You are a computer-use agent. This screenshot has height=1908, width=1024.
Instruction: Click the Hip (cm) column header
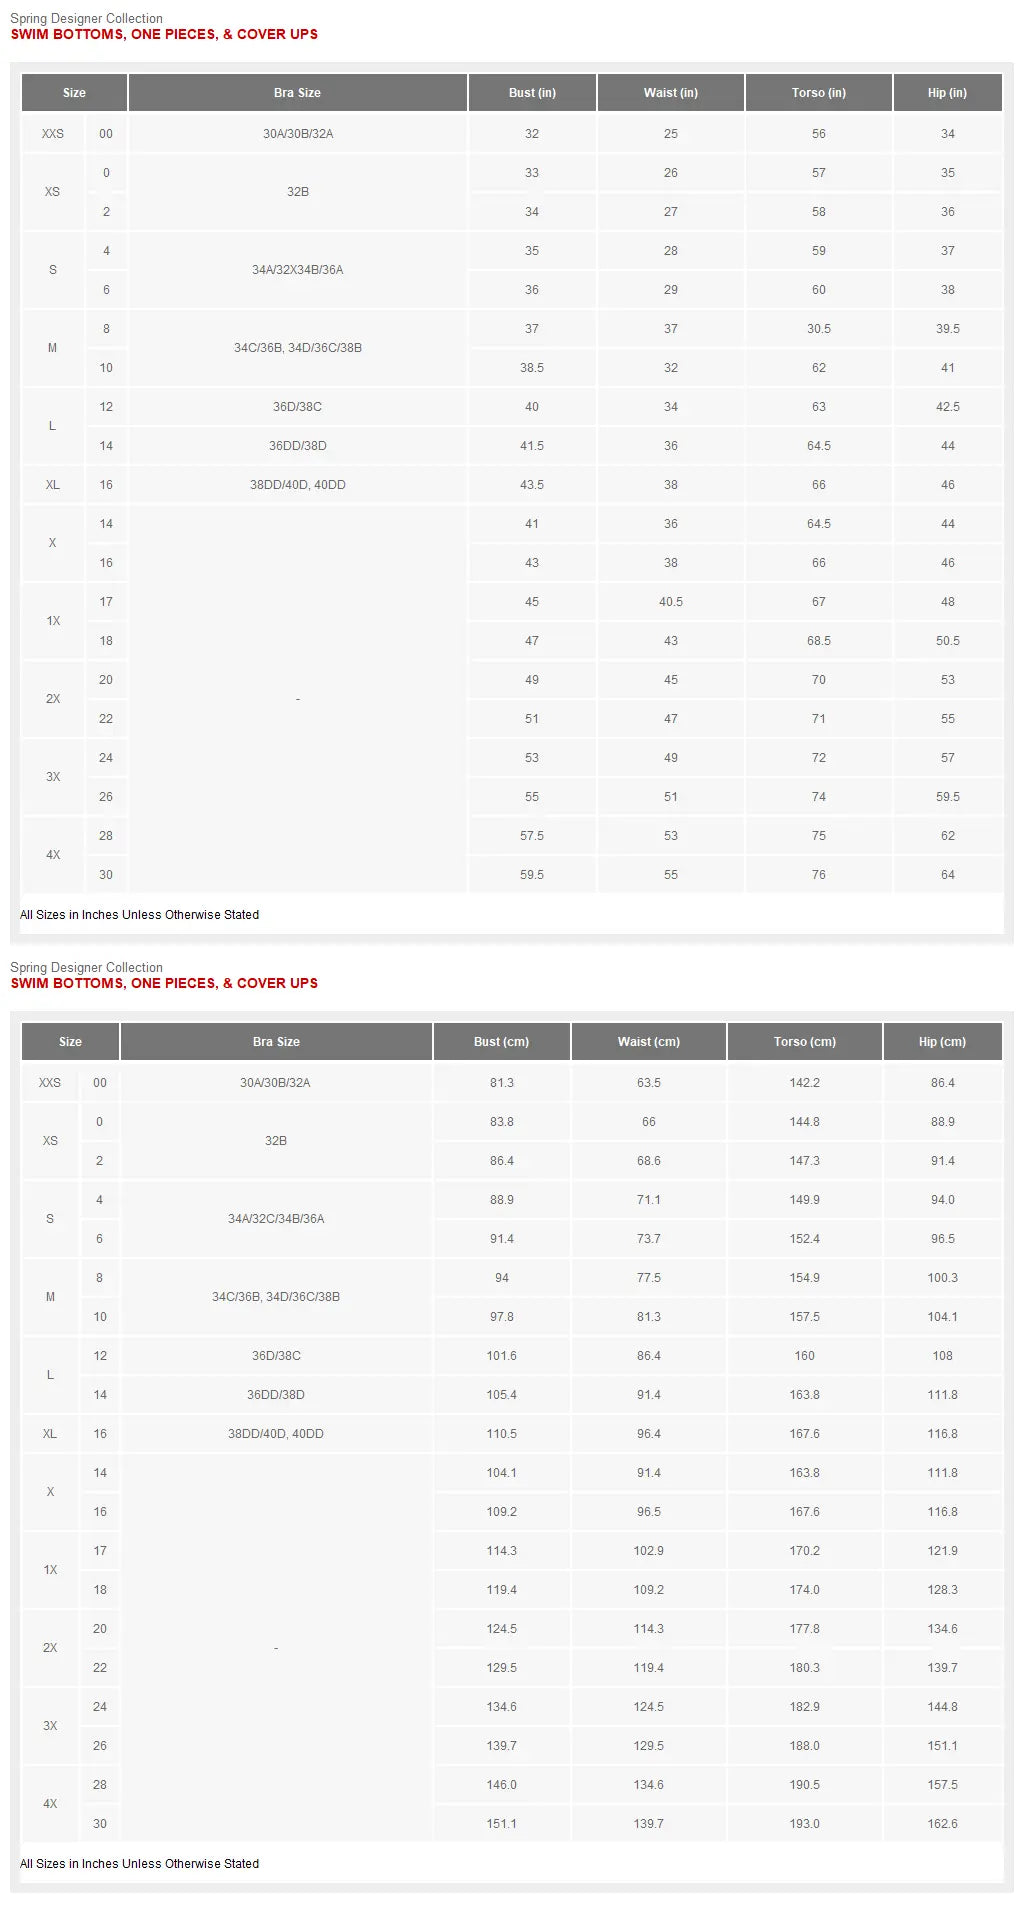click(942, 1042)
